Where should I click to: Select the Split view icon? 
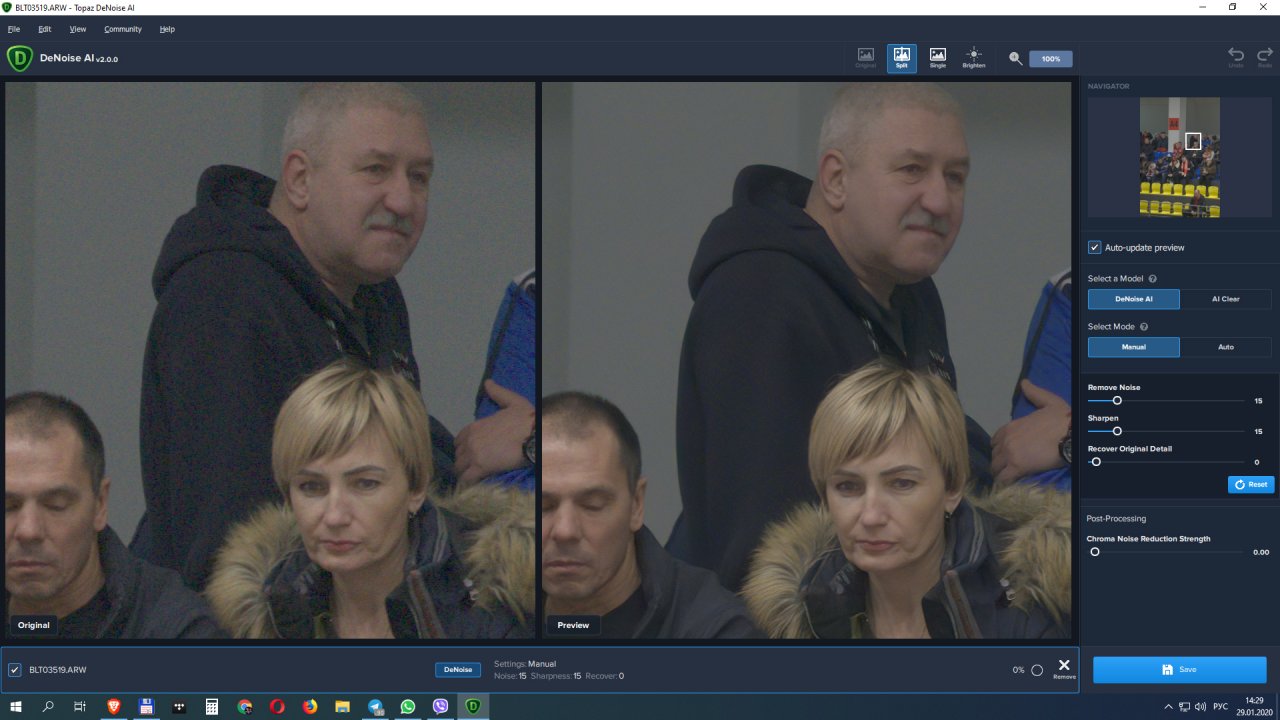[902, 58]
